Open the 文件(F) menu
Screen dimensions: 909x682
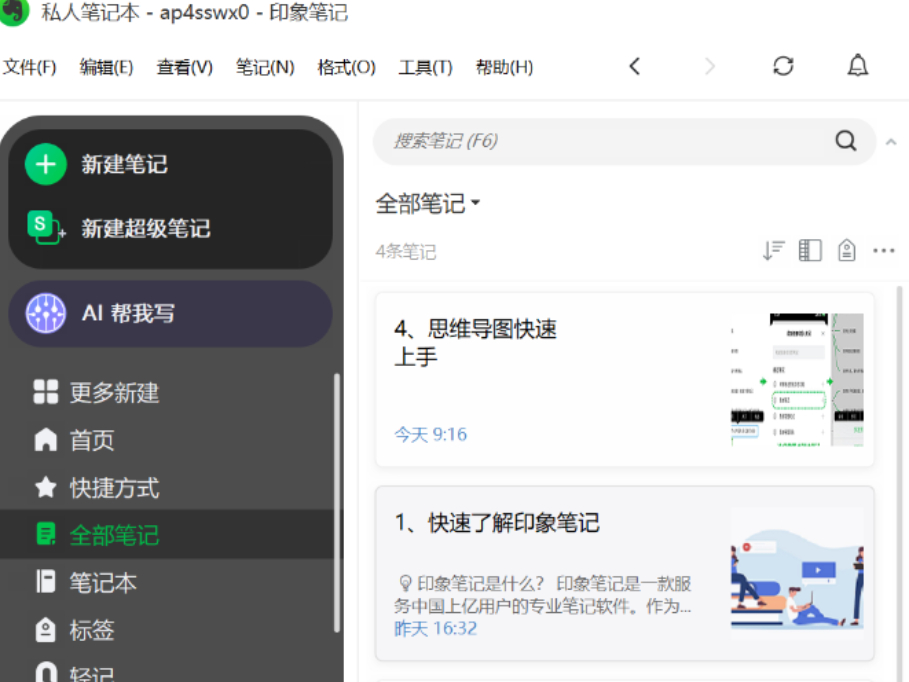pos(30,67)
